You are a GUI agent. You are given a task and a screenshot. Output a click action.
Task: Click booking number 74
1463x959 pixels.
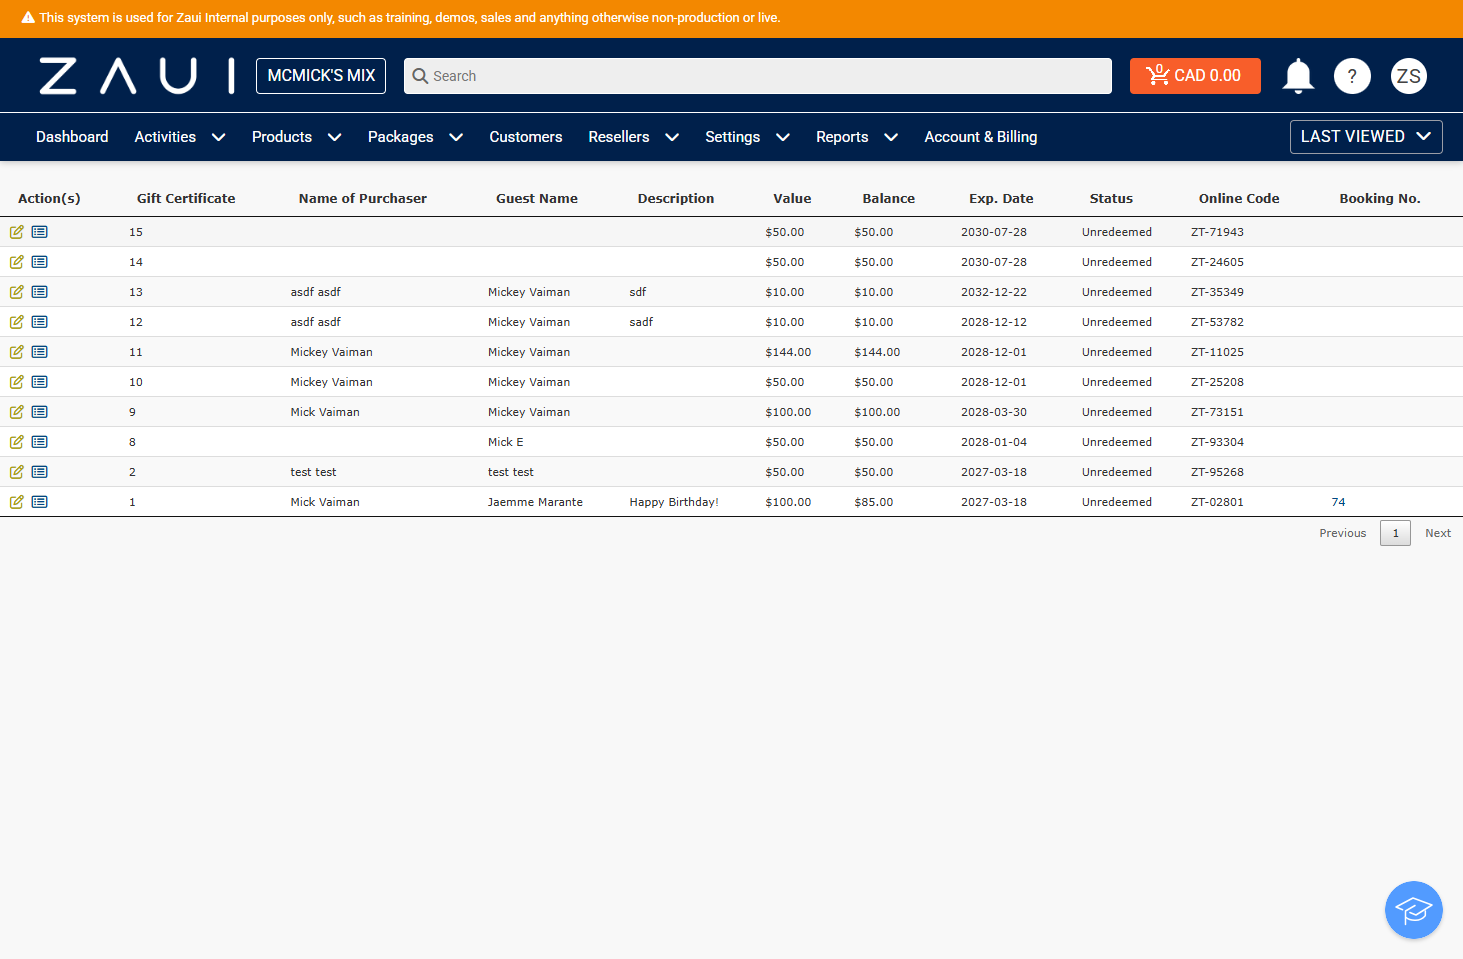pos(1338,502)
